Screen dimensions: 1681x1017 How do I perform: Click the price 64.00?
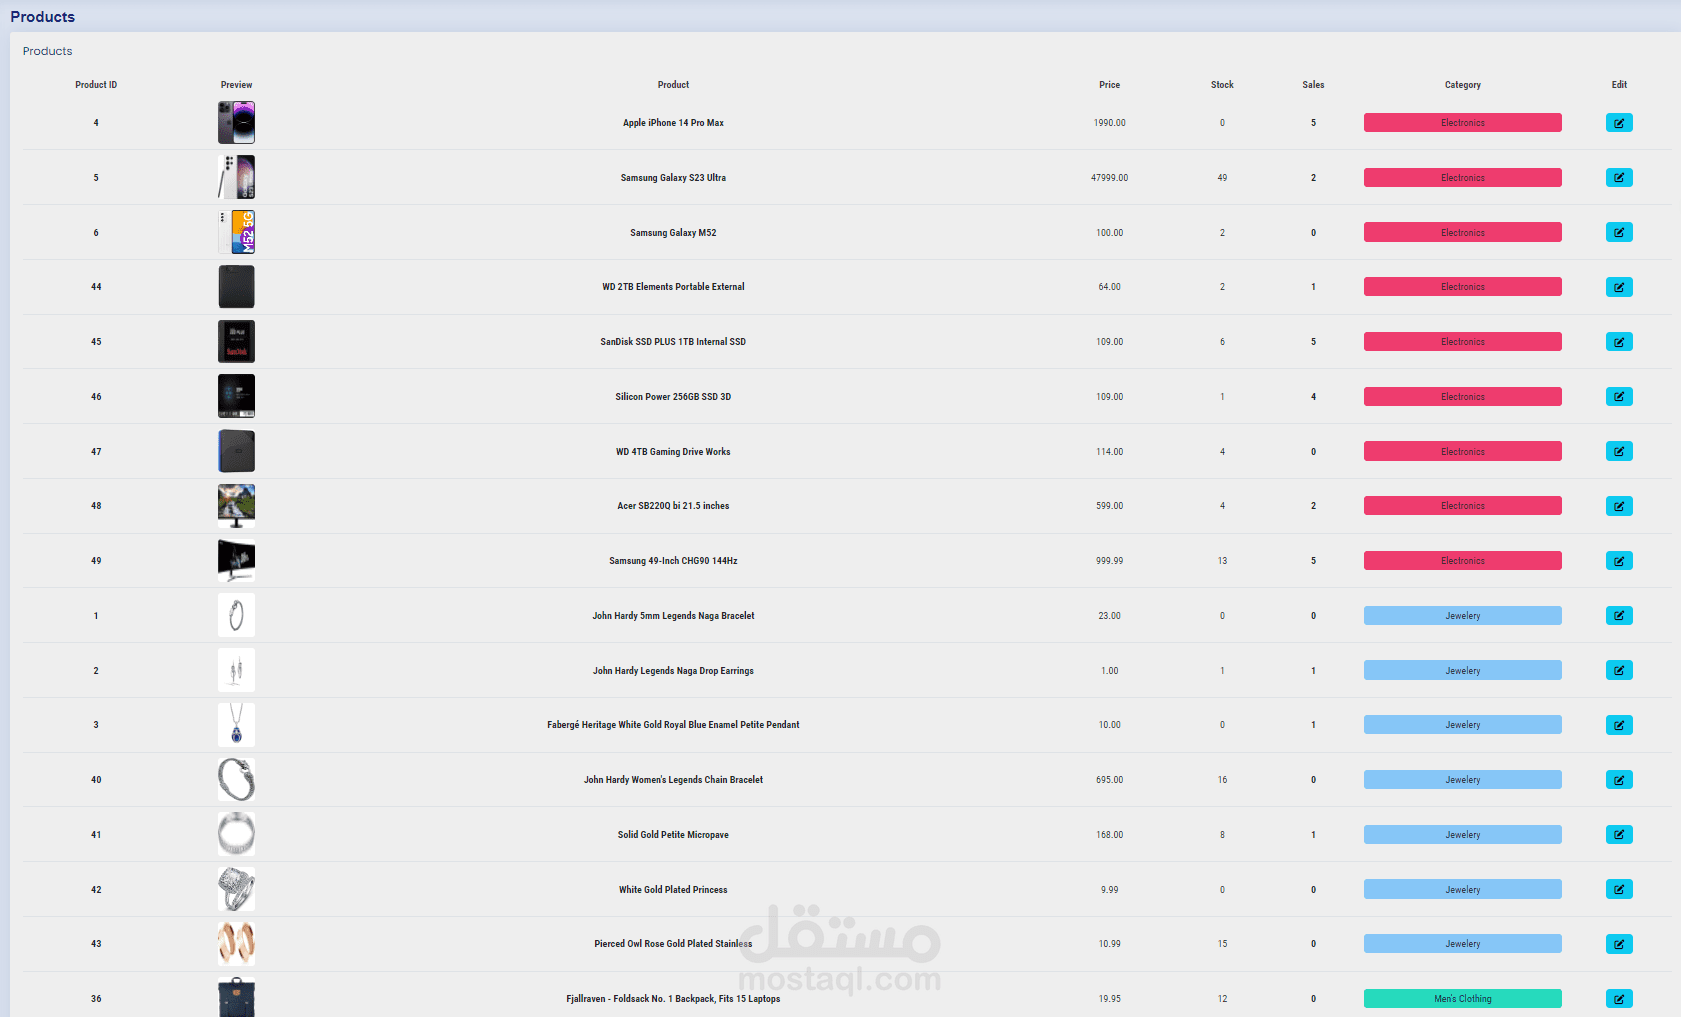pyautogui.click(x=1109, y=287)
